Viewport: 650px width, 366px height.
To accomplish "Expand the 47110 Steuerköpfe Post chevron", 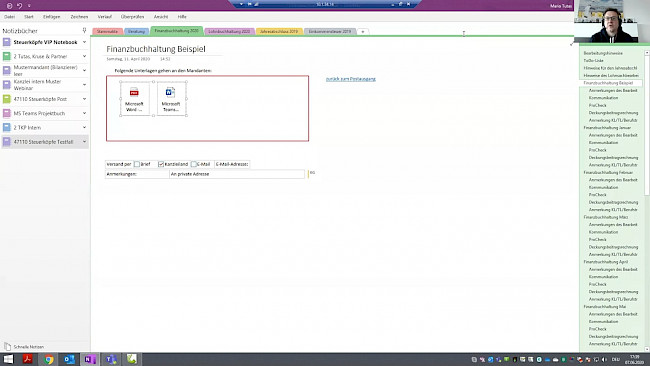I will coord(84,99).
